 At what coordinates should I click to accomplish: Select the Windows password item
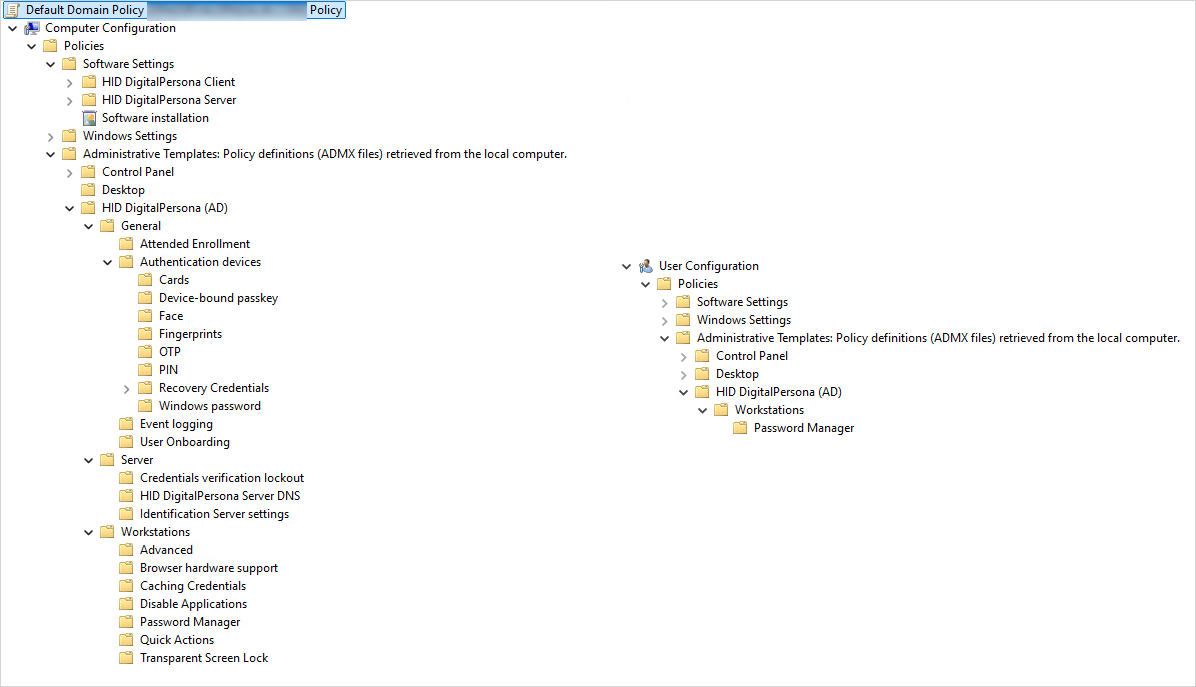coord(209,406)
